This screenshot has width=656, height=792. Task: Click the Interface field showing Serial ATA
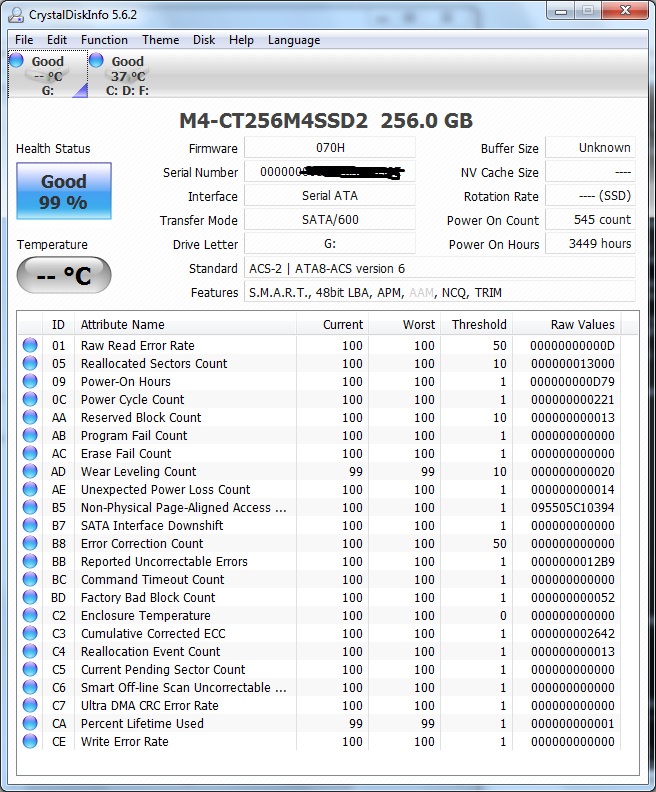[330, 195]
